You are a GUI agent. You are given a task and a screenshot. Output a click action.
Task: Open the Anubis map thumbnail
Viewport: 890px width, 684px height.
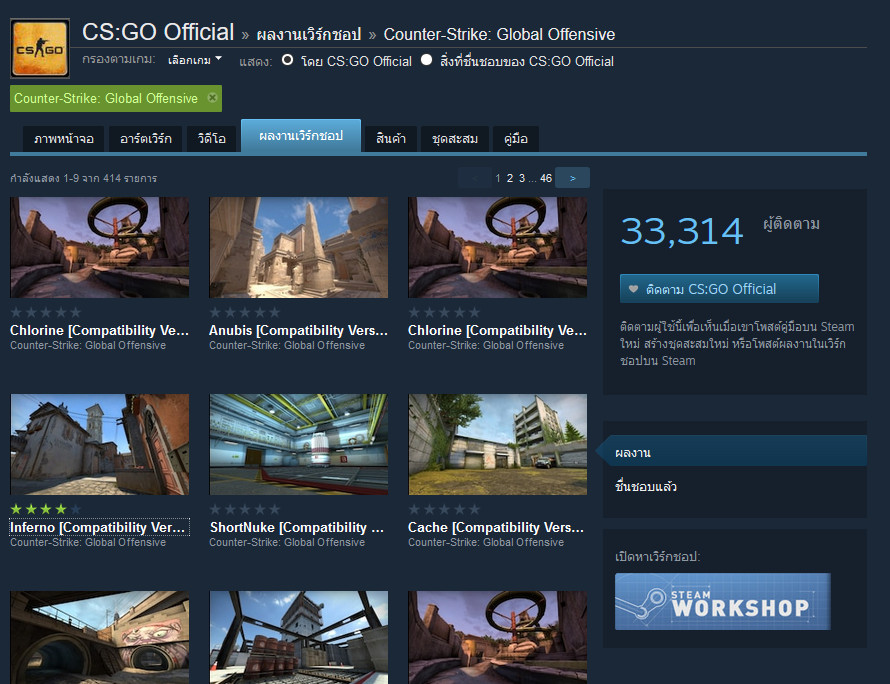click(x=299, y=247)
